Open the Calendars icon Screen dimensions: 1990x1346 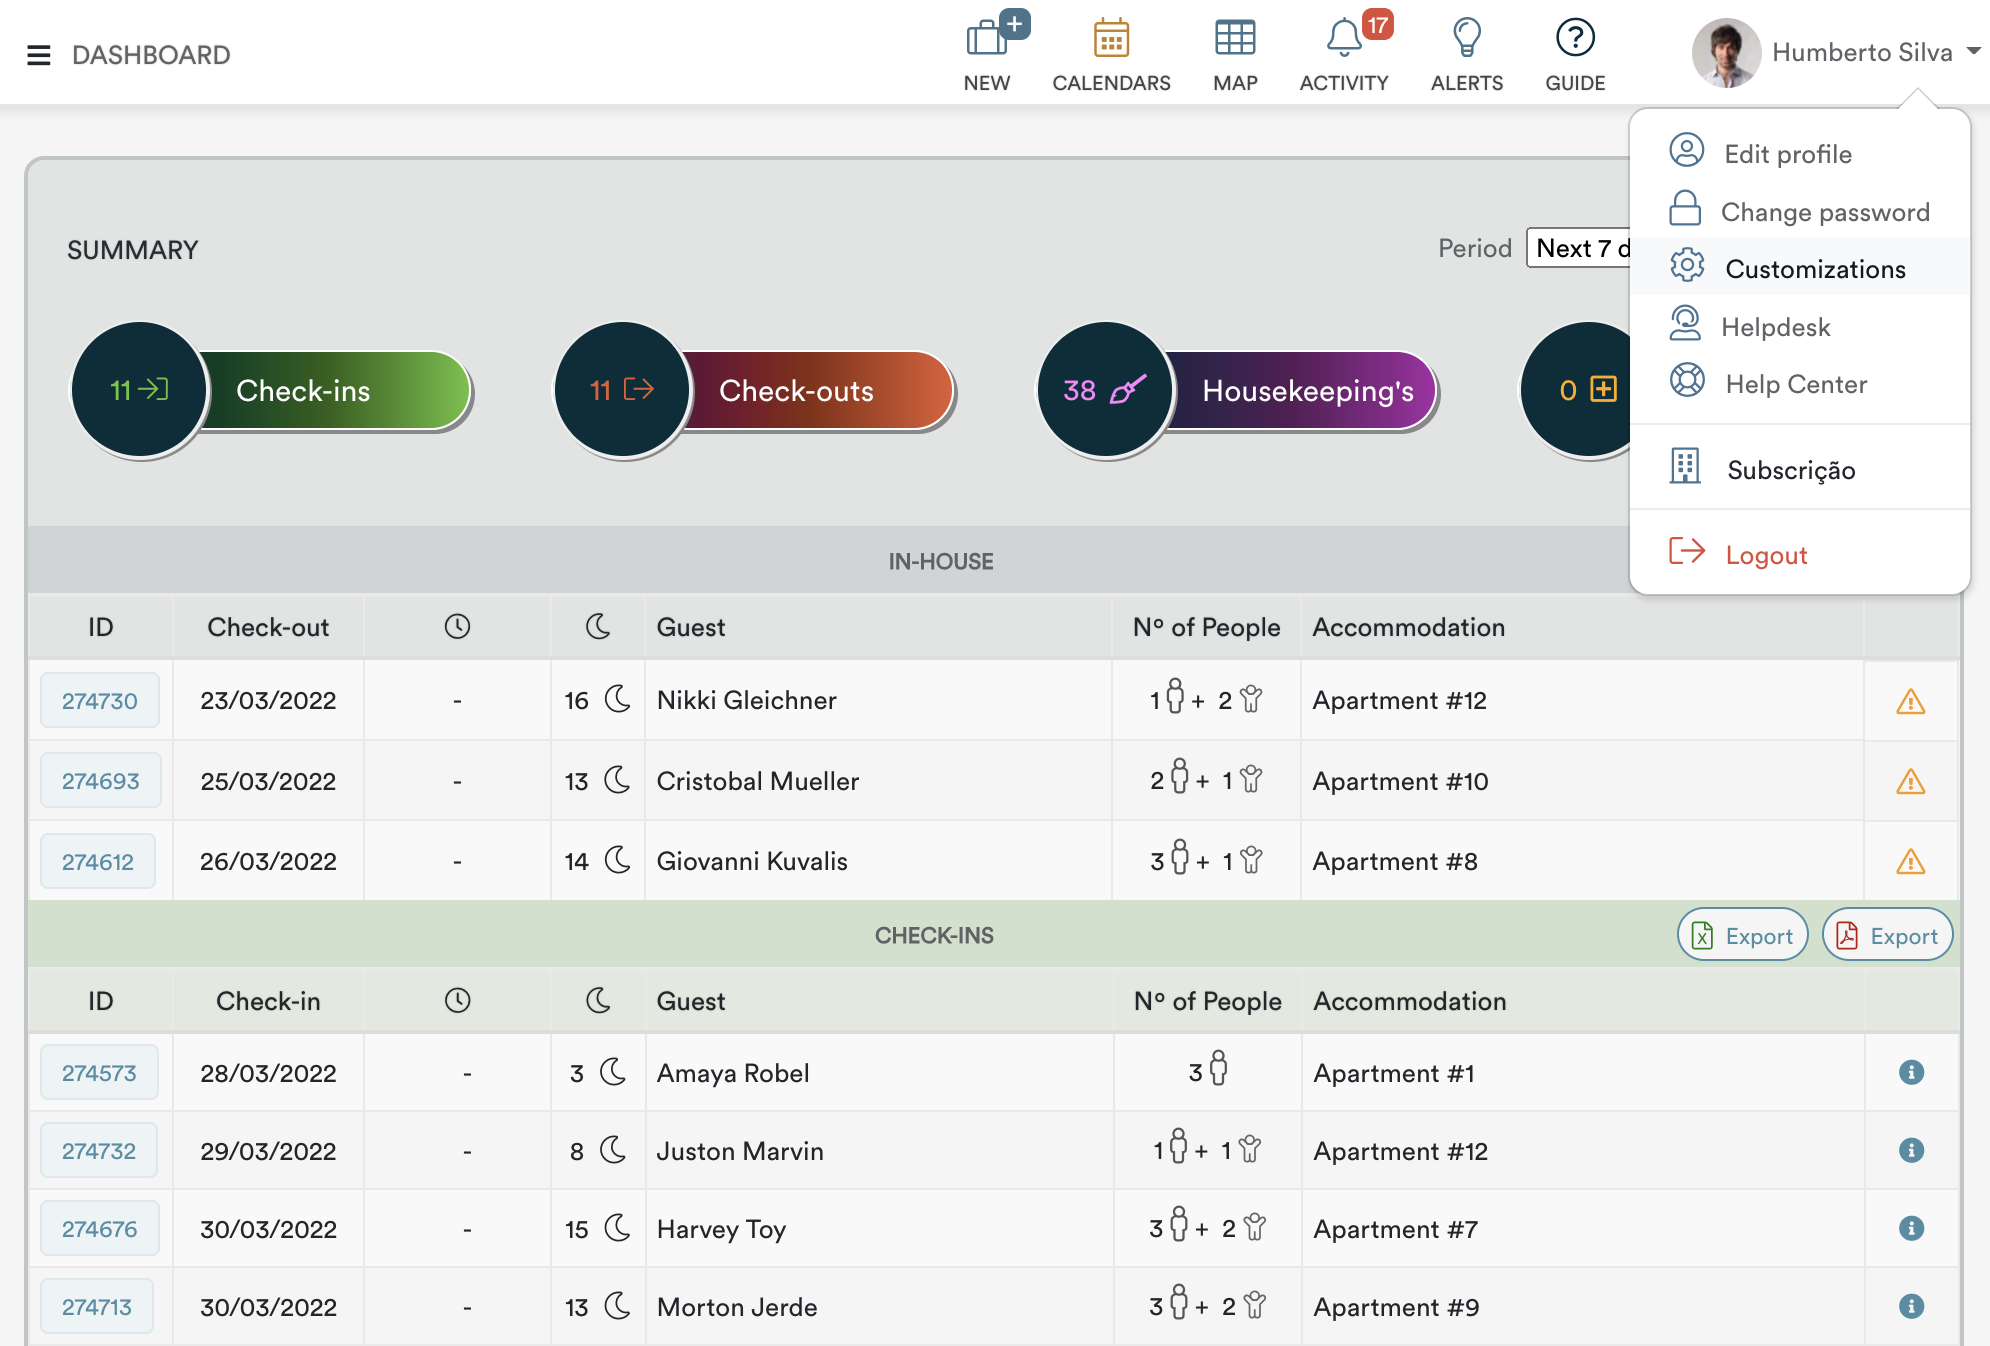(x=1111, y=38)
